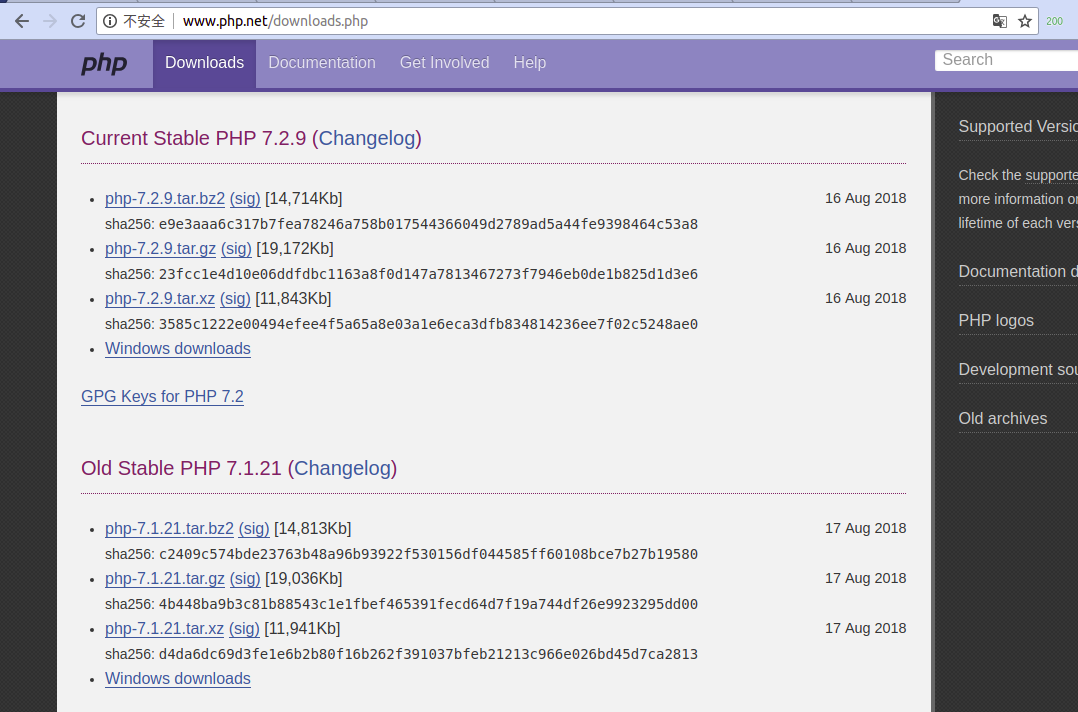Open GPG Keys for PHP 7.2
This screenshot has height=712, width=1078.
162,397
